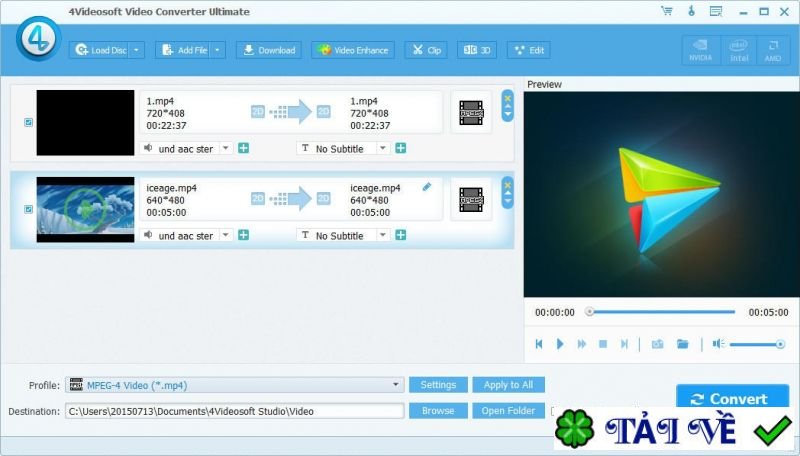The width and height of the screenshot is (800, 456).
Task: Jump to previous in preview
Action: click(539, 344)
